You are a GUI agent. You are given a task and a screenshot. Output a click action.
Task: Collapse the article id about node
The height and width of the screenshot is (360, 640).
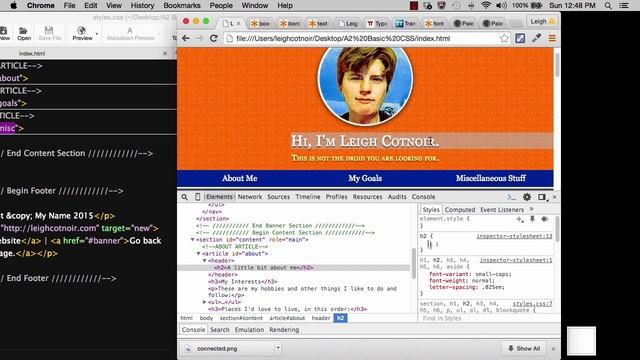[x=198, y=253]
